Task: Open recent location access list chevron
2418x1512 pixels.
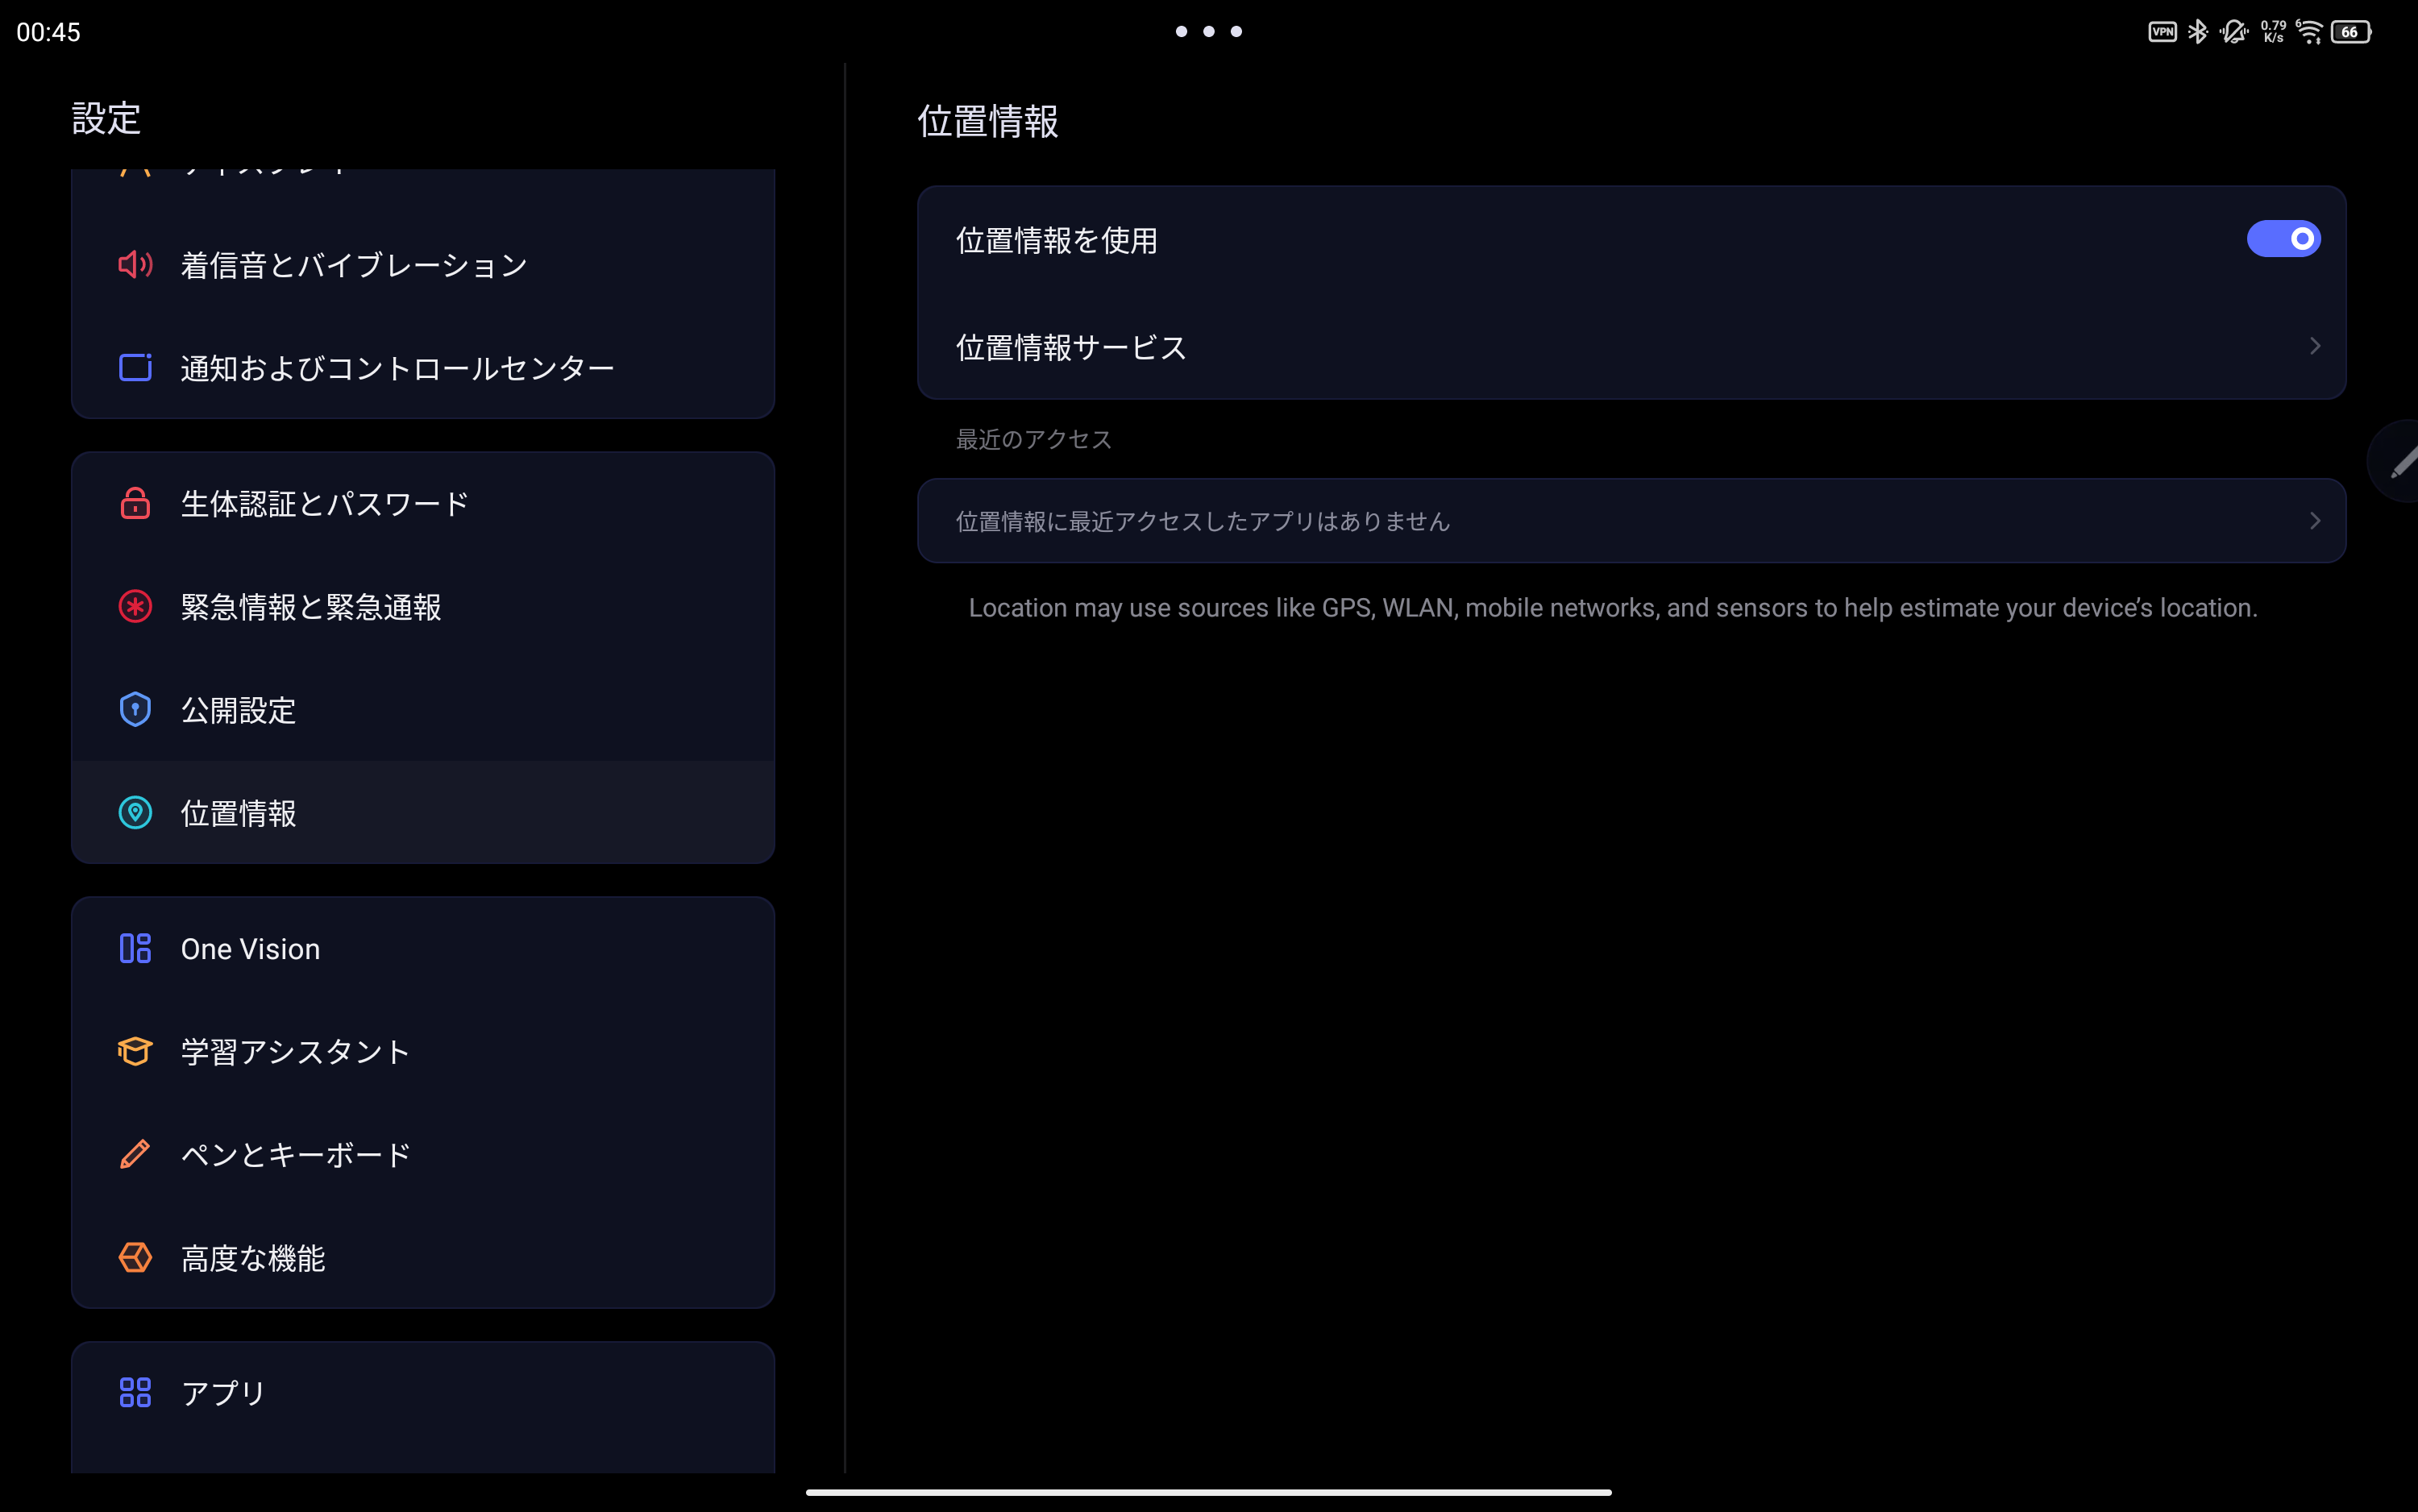Action: 2314,521
